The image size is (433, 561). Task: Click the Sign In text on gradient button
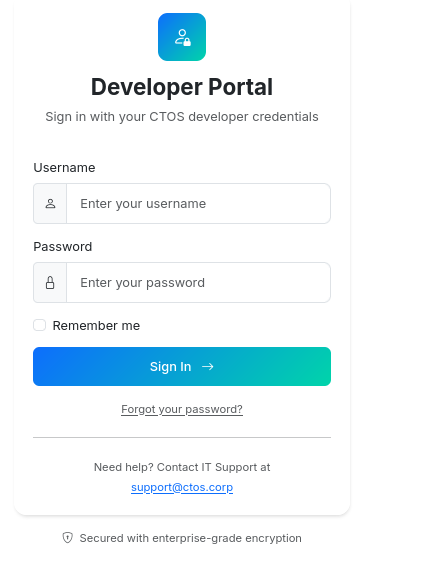(170, 366)
